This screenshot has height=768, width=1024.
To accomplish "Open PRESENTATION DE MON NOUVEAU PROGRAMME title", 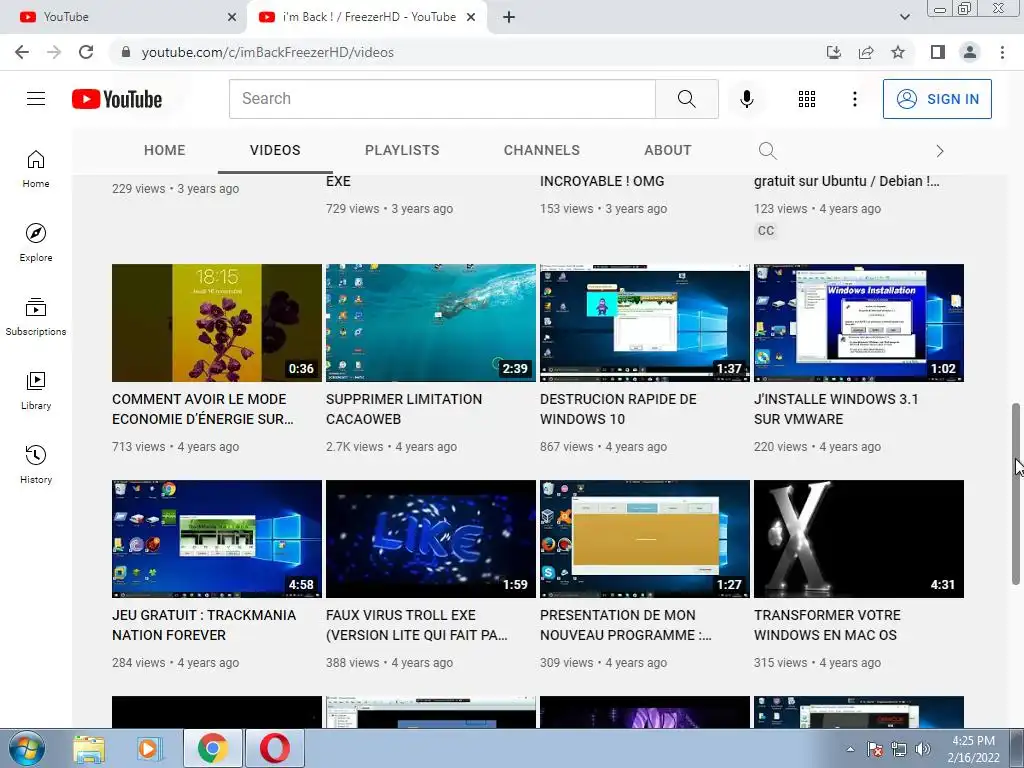I will pyautogui.click(x=626, y=625).
